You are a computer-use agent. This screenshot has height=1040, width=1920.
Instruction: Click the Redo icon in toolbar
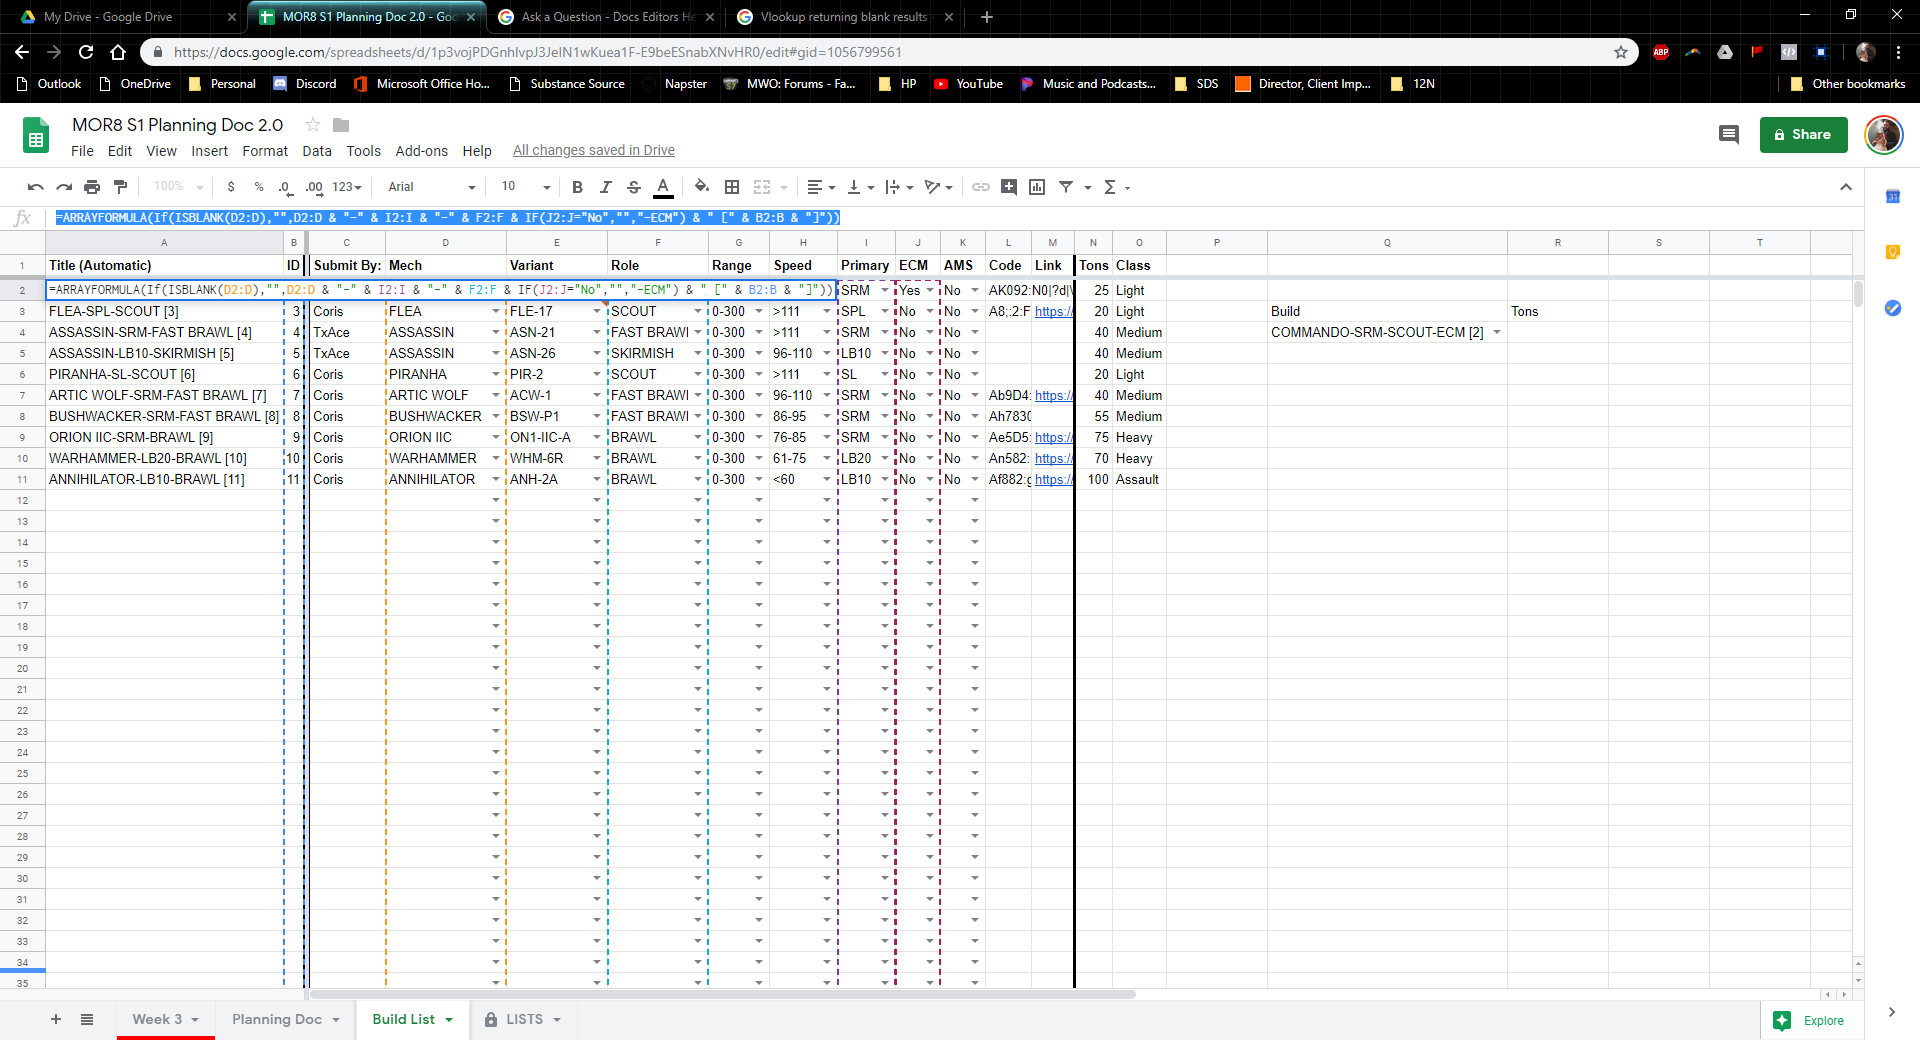pyautogui.click(x=64, y=187)
